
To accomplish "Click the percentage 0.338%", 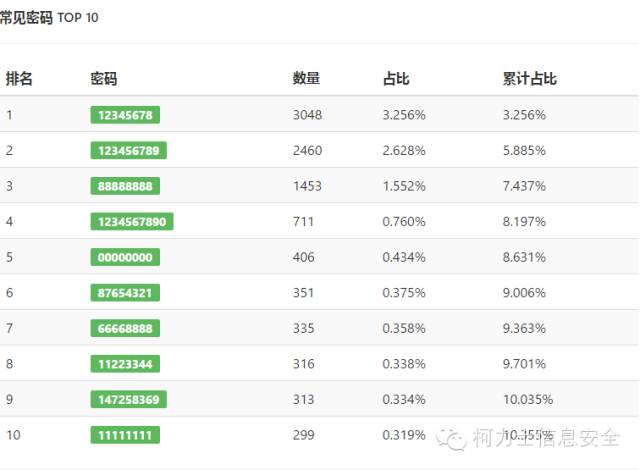I will click(404, 364).
